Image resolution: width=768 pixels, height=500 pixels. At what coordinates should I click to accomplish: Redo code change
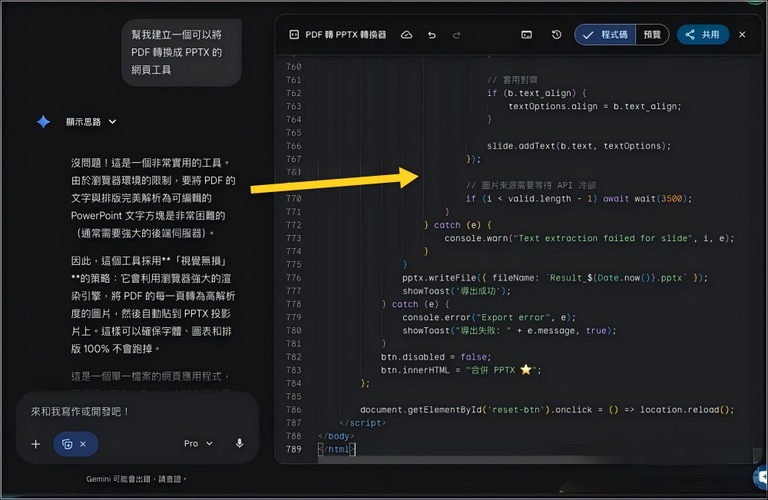(x=456, y=35)
